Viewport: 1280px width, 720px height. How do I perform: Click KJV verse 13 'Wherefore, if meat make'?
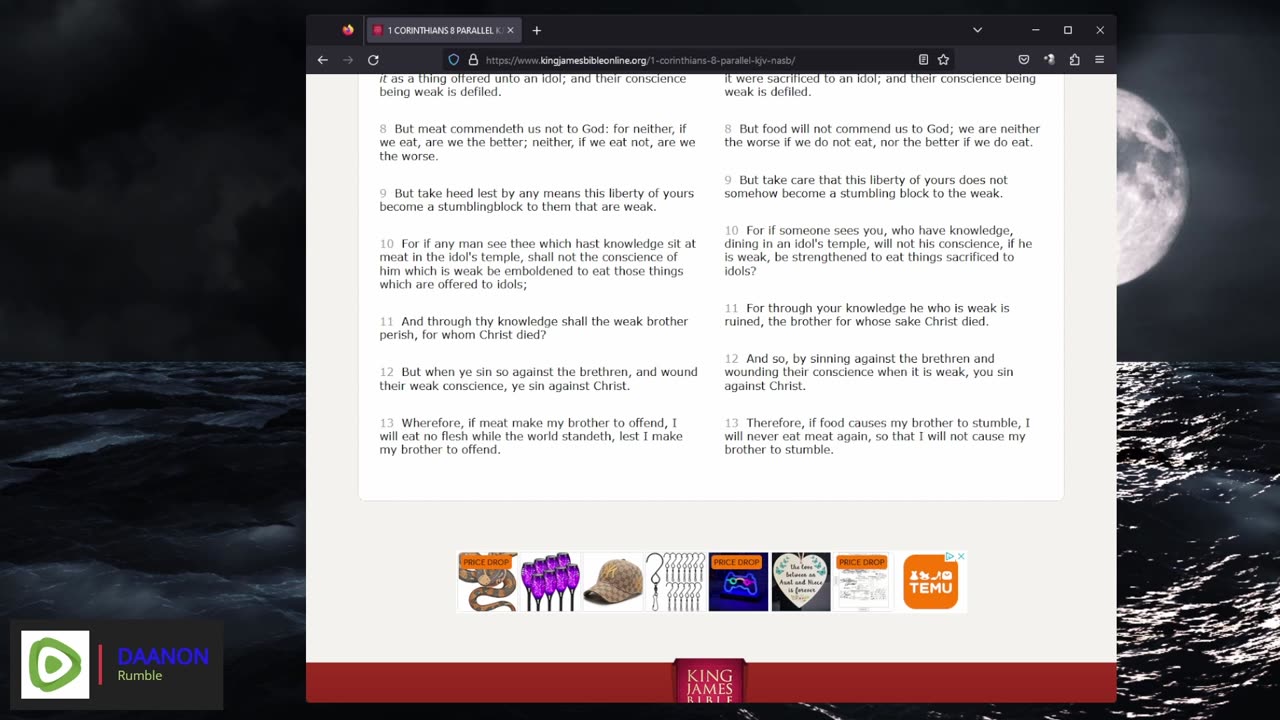531,436
